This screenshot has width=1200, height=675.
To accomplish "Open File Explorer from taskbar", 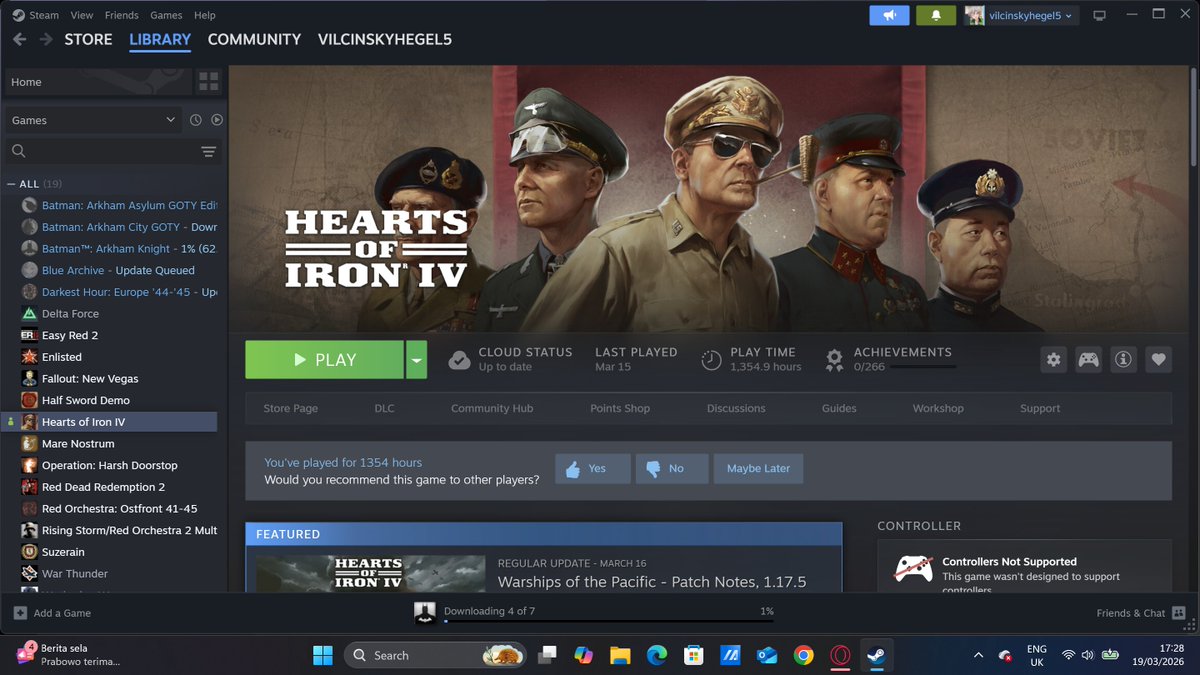I will click(620, 655).
